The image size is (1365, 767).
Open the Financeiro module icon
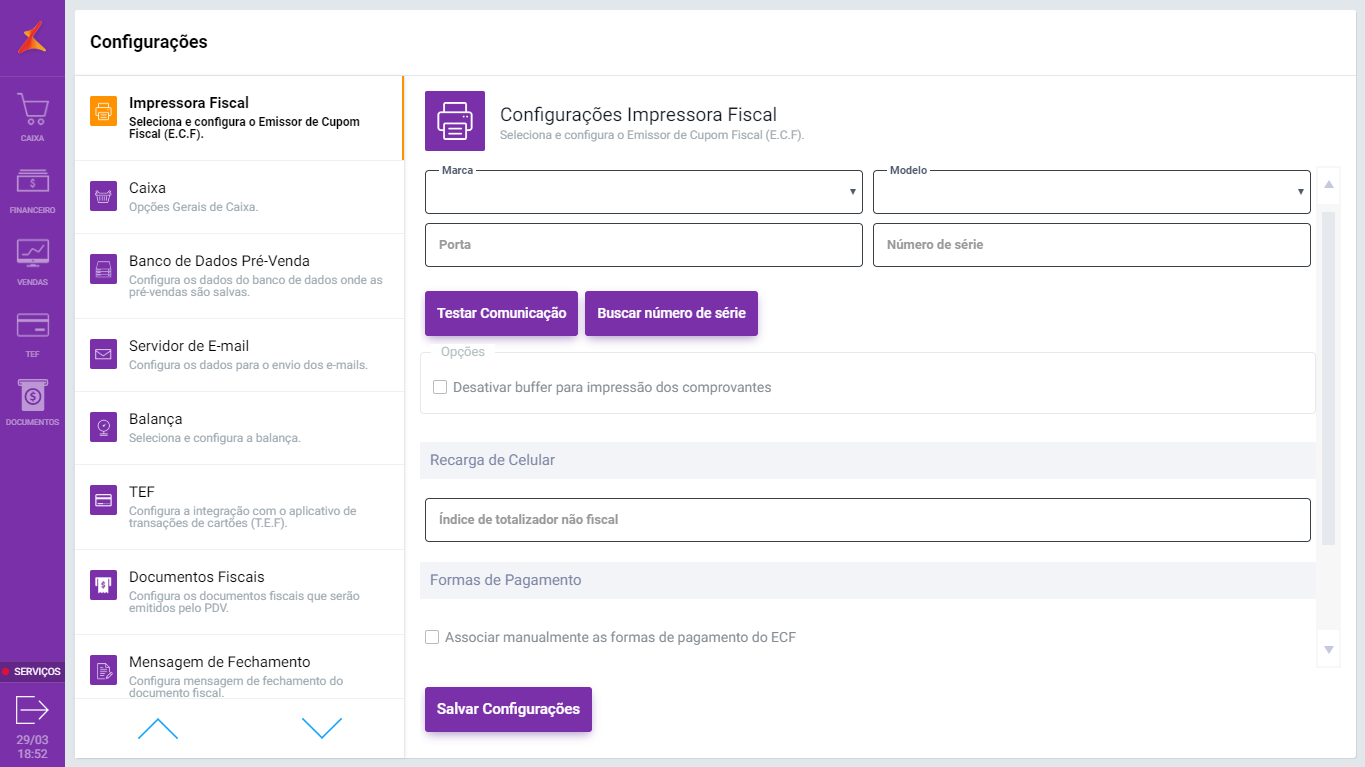coord(32,183)
